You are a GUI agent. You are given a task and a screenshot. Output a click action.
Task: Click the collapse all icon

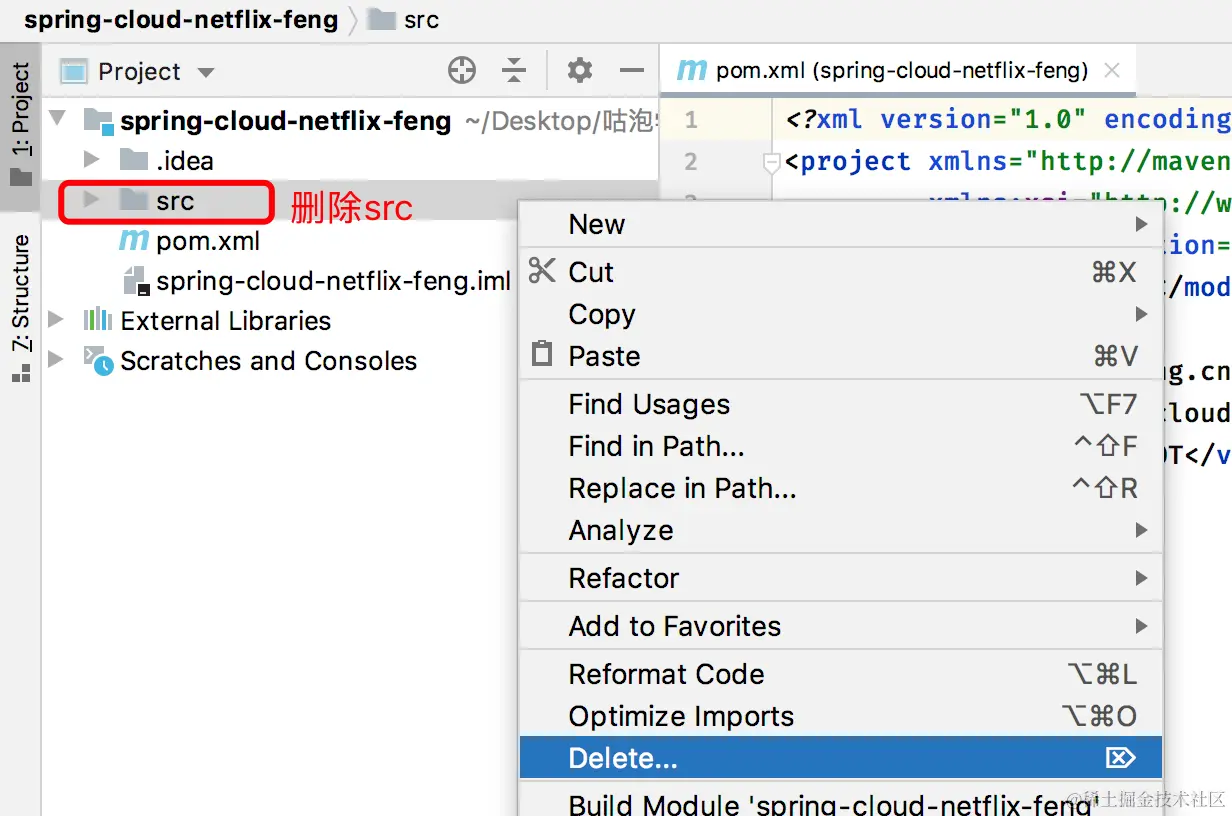point(514,71)
